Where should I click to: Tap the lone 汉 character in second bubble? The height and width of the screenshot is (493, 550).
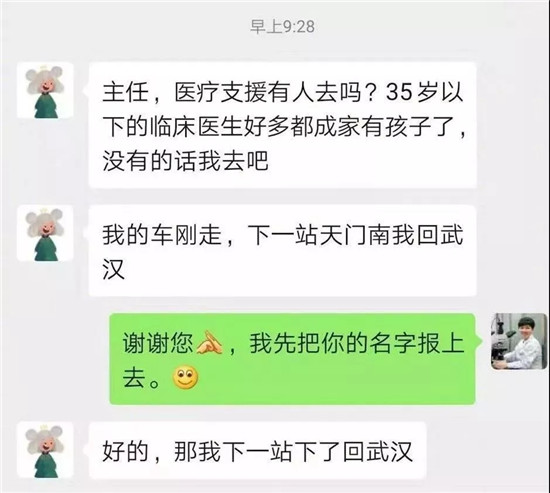click(114, 269)
